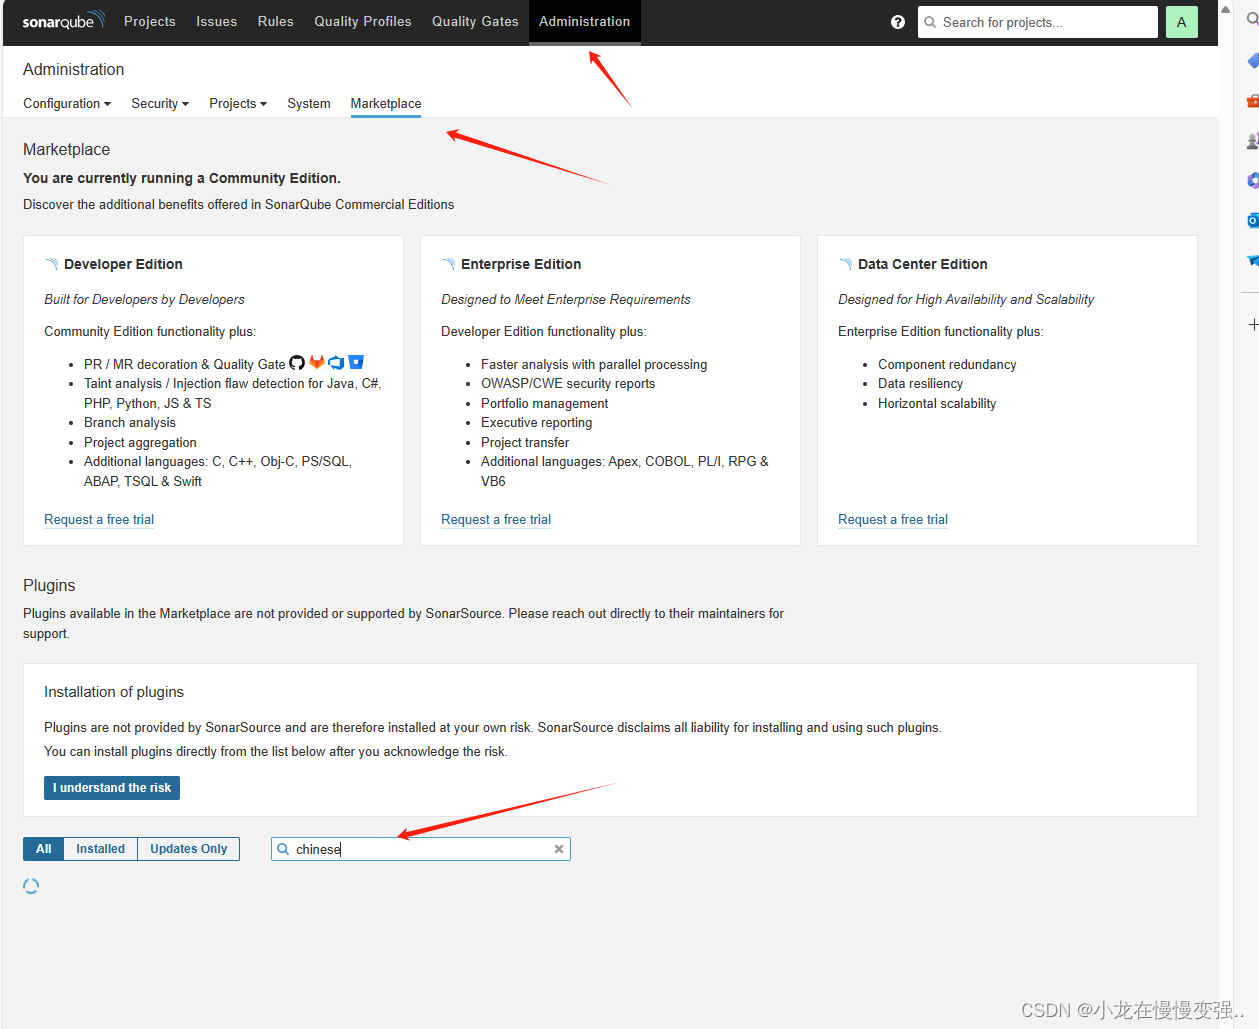Click 'Data resiliency' list item
Viewport: 1259px width, 1029px height.
point(920,383)
